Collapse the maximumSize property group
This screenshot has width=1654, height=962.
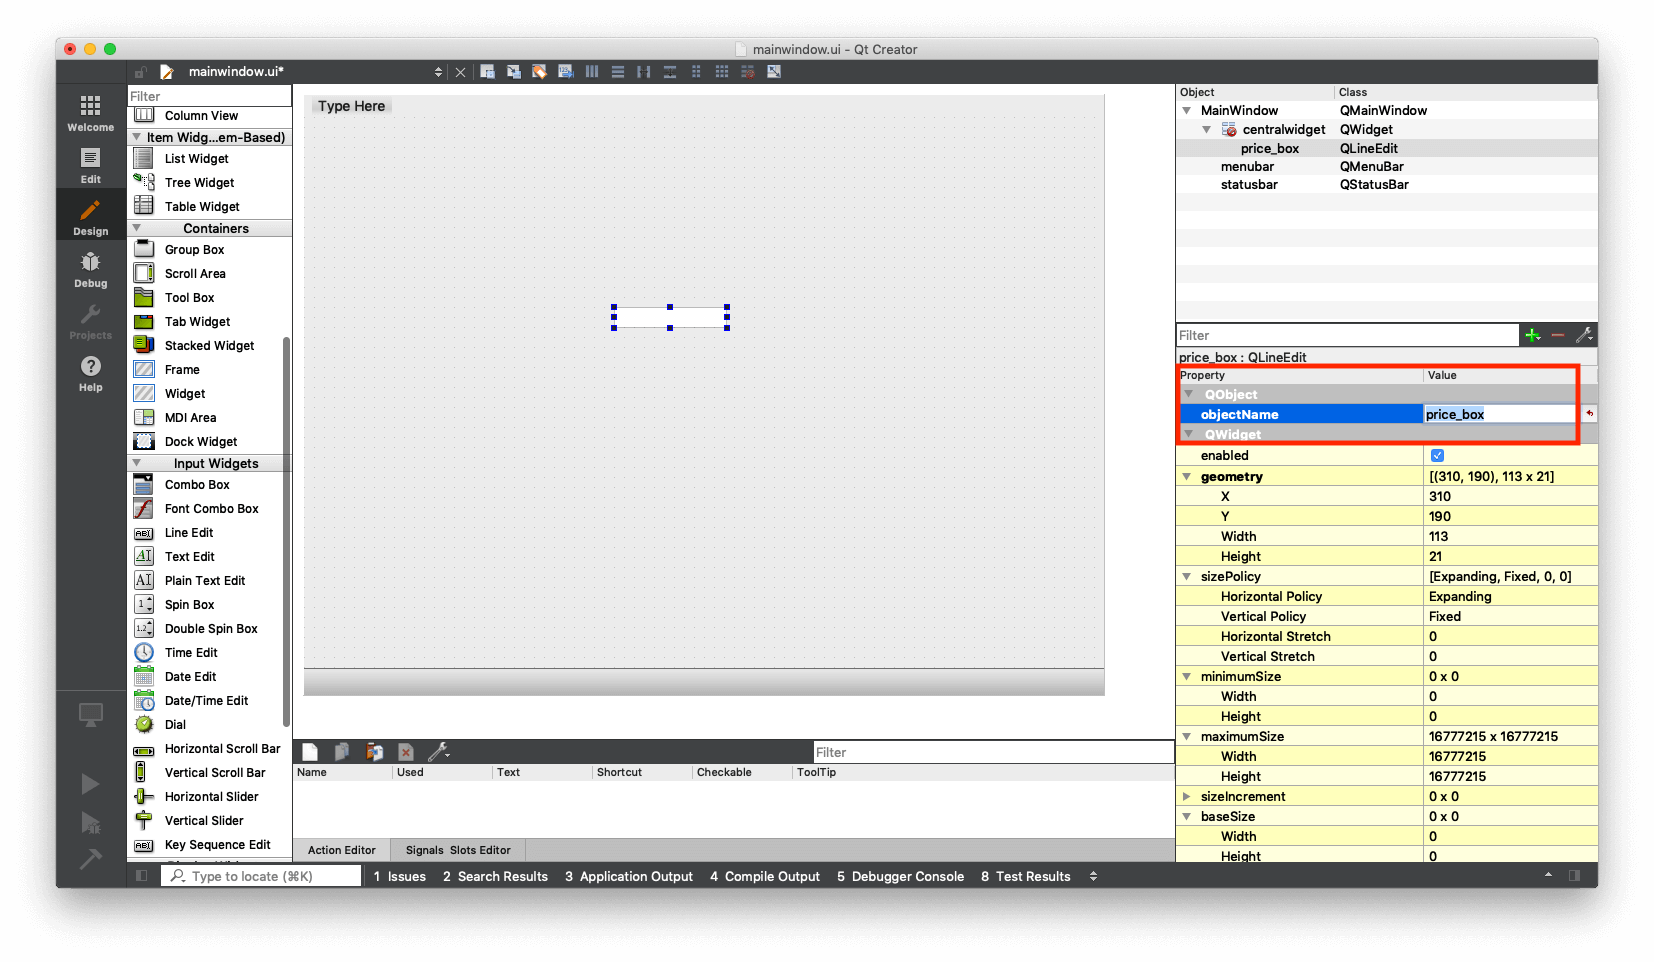1187,737
